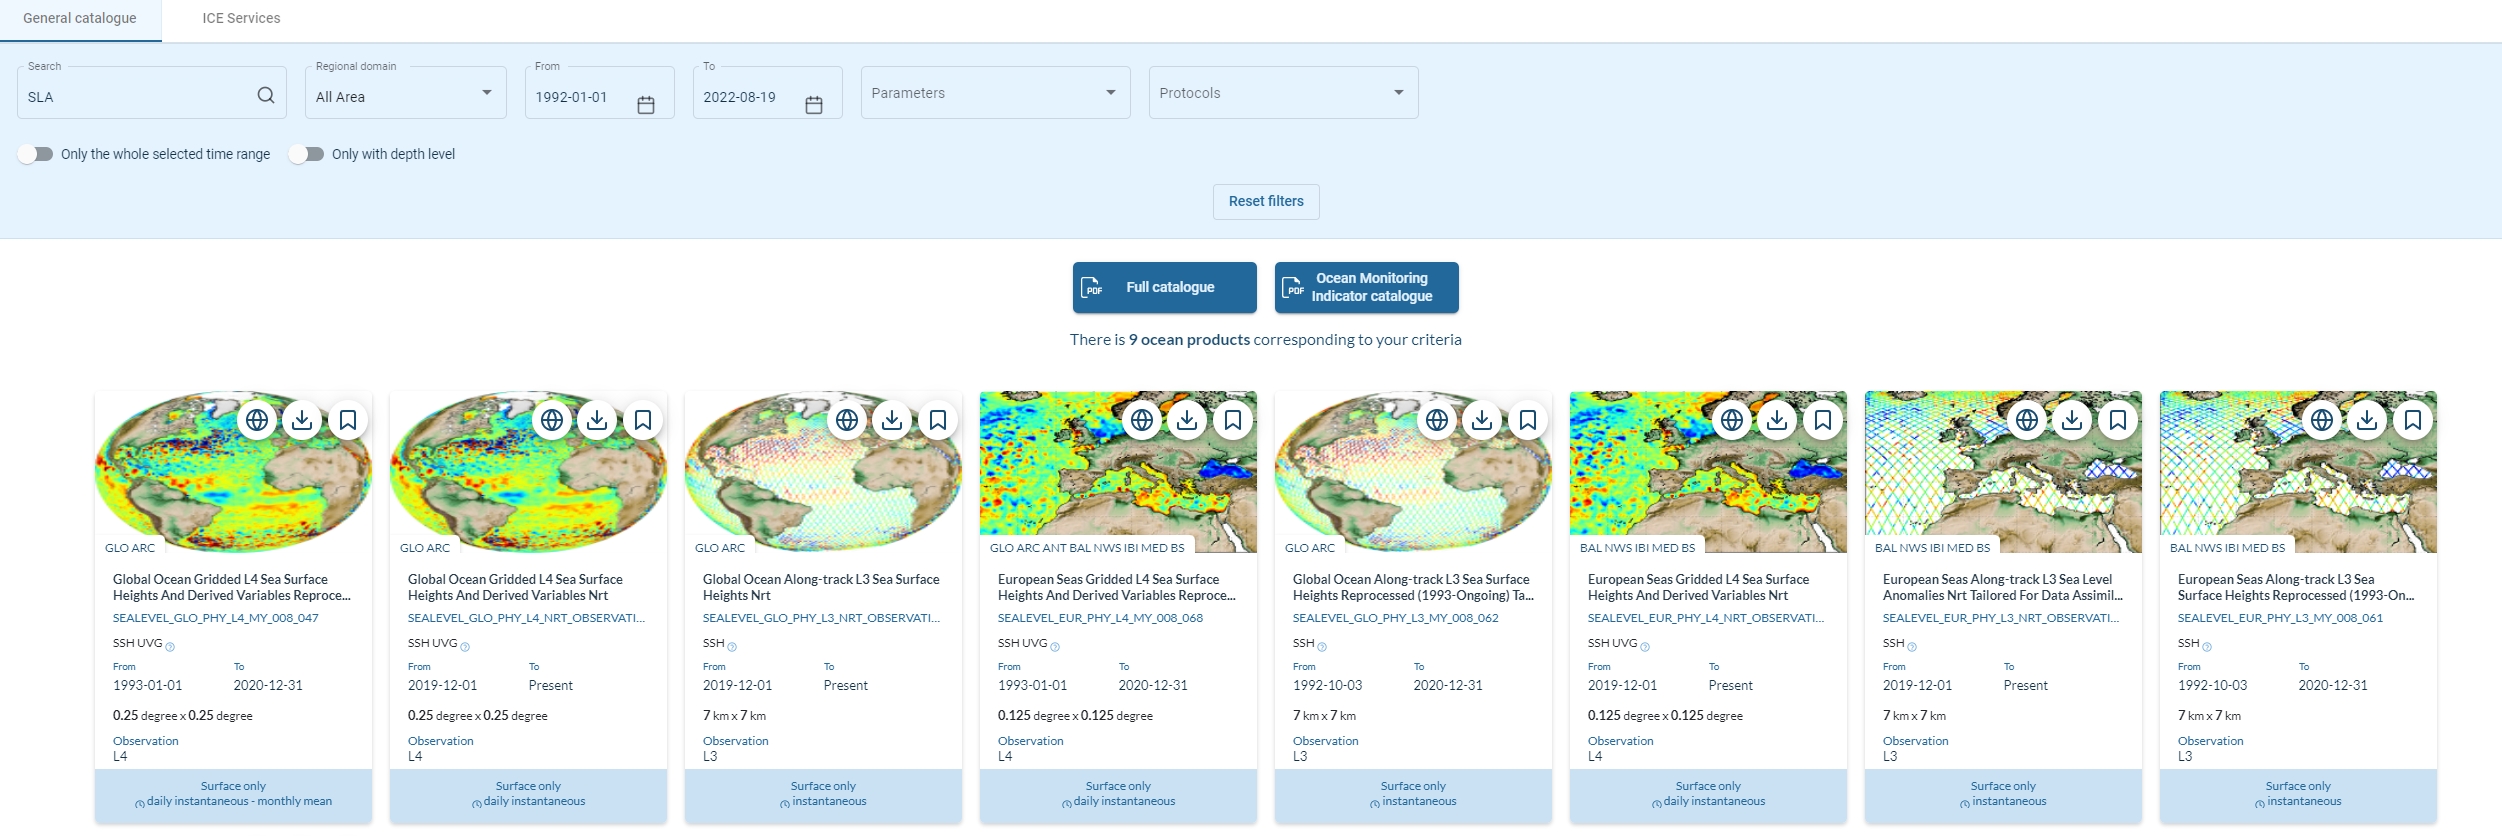Download SEALEVEL_GLO_PHY_L3_MY_008_062 product
The width and height of the screenshot is (2502, 836).
click(x=1482, y=420)
